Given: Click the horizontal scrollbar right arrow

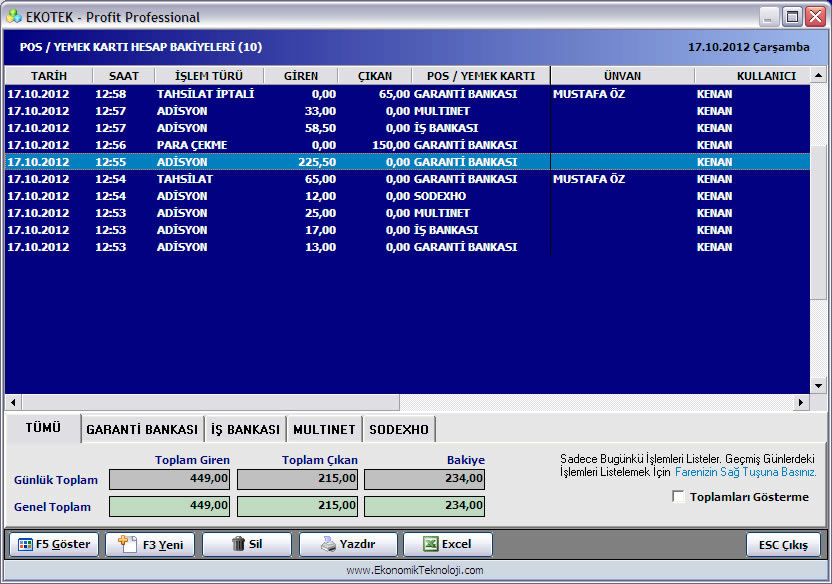Looking at the screenshot, I should point(801,403).
